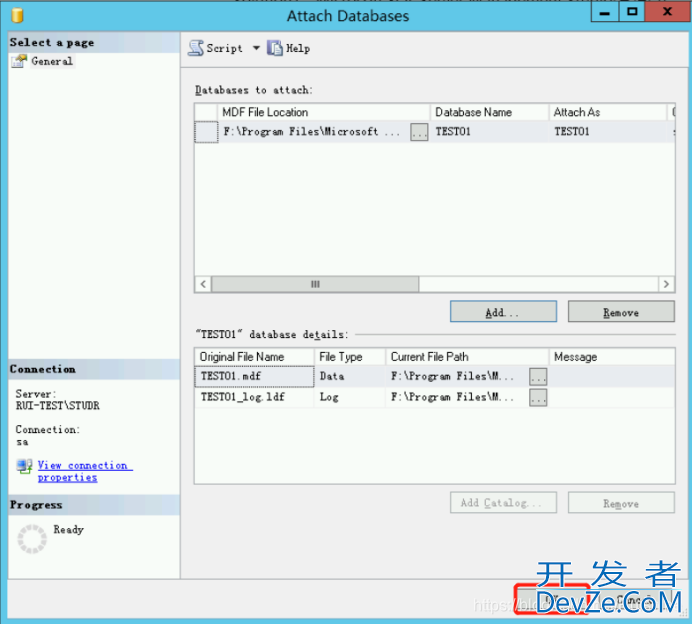This screenshot has width=692, height=624.
Task: Click the Log file type cell
Action: (350, 397)
